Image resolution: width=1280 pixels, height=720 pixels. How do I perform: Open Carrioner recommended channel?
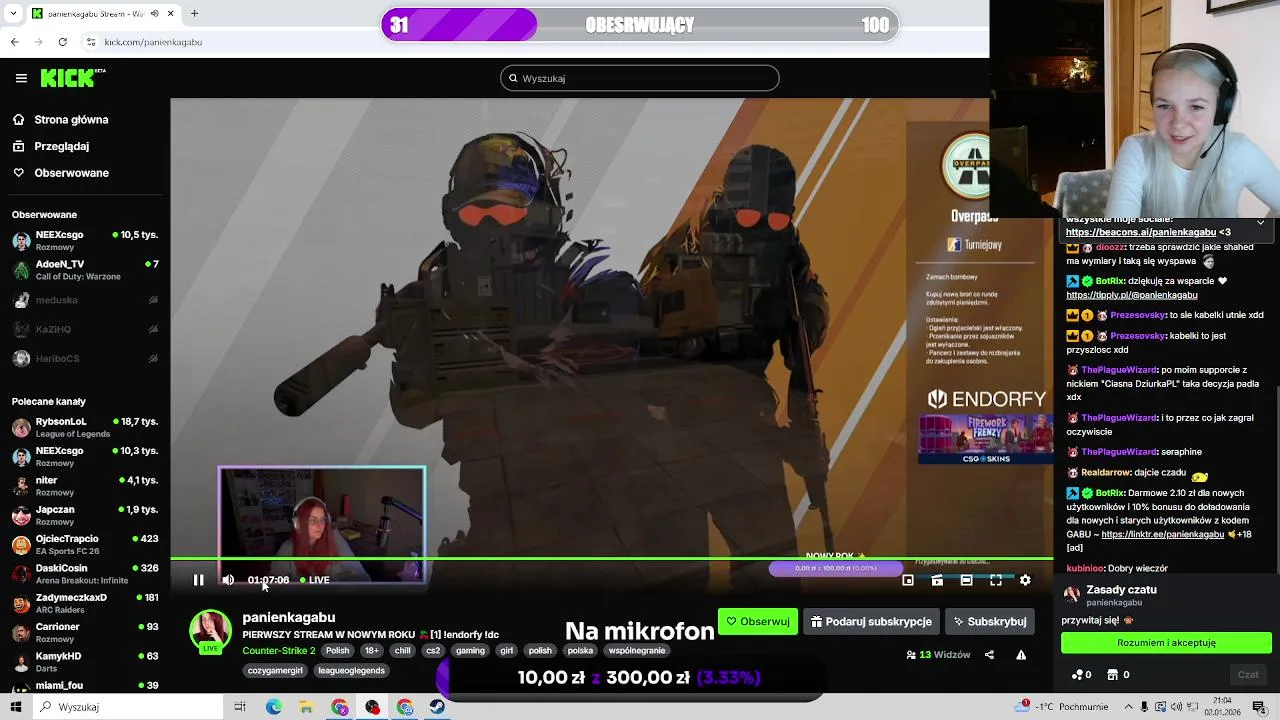pos(85,632)
